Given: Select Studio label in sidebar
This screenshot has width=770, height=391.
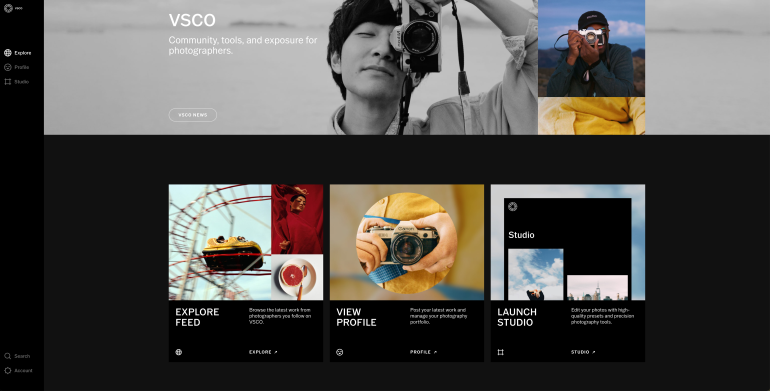Looking at the screenshot, I should 22,82.
